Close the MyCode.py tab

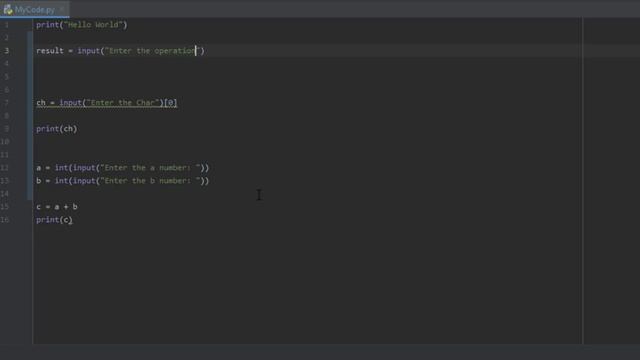point(62,9)
